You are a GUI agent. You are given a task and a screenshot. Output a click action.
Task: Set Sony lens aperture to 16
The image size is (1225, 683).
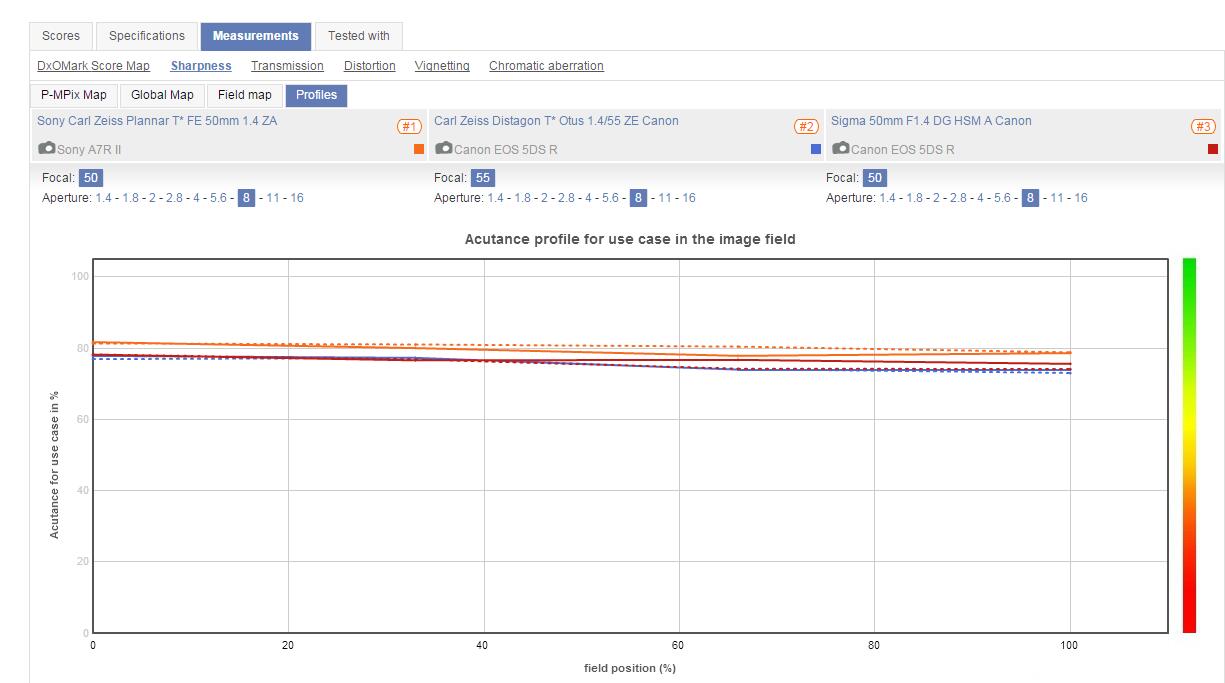pos(297,198)
